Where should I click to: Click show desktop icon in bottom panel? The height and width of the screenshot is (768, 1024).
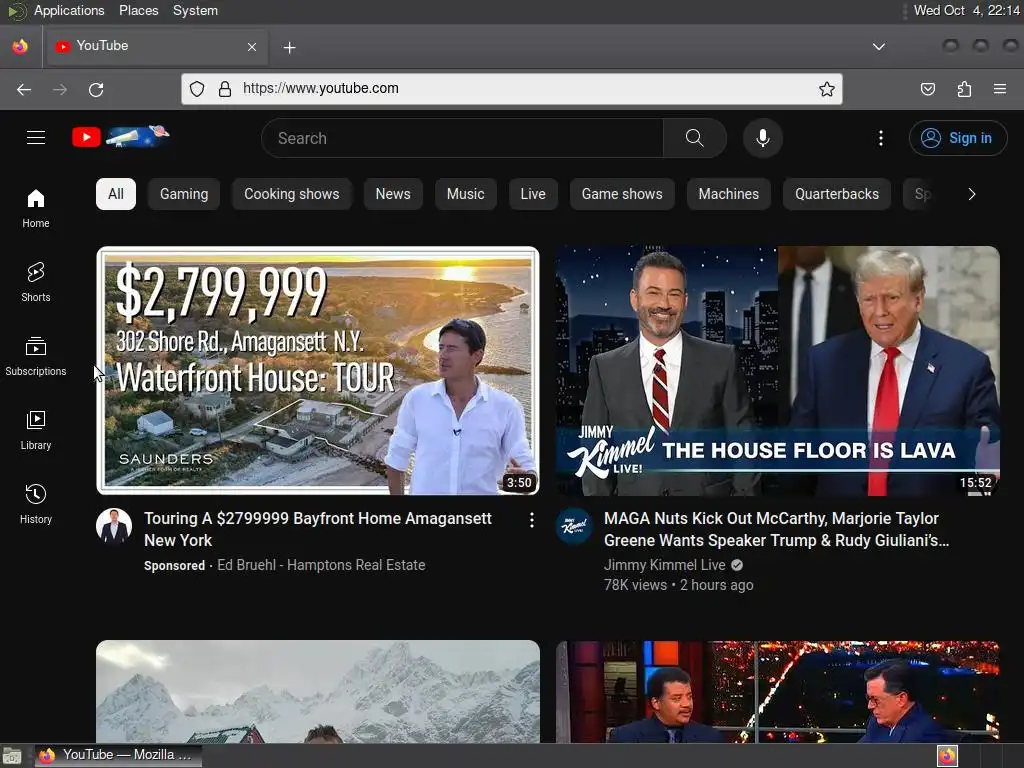point(12,756)
